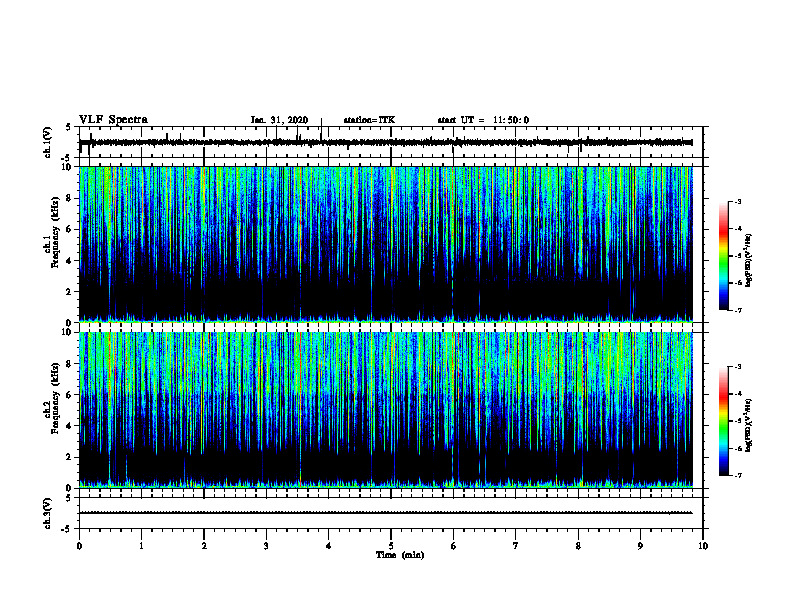Click the time axis tick label "10"
Viewport: 792px width, 612px height.
point(703,546)
